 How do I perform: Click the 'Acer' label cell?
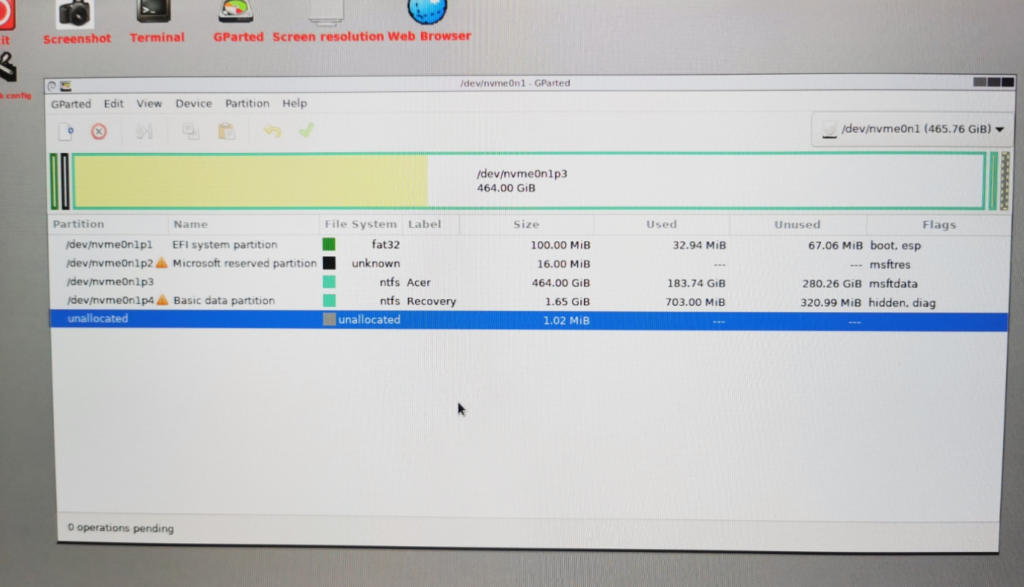[x=419, y=282]
